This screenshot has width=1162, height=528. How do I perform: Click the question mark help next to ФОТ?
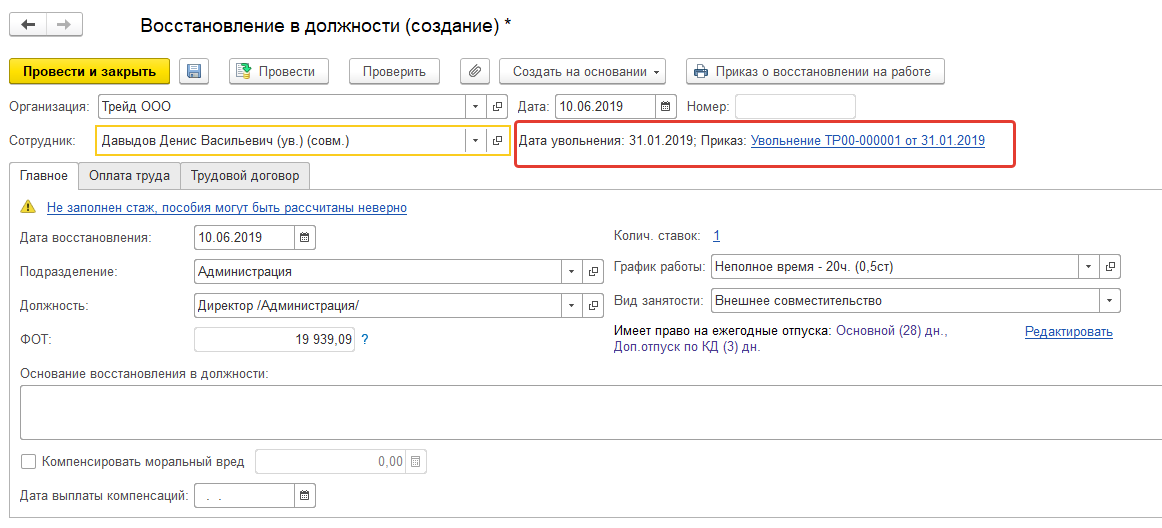tap(365, 340)
